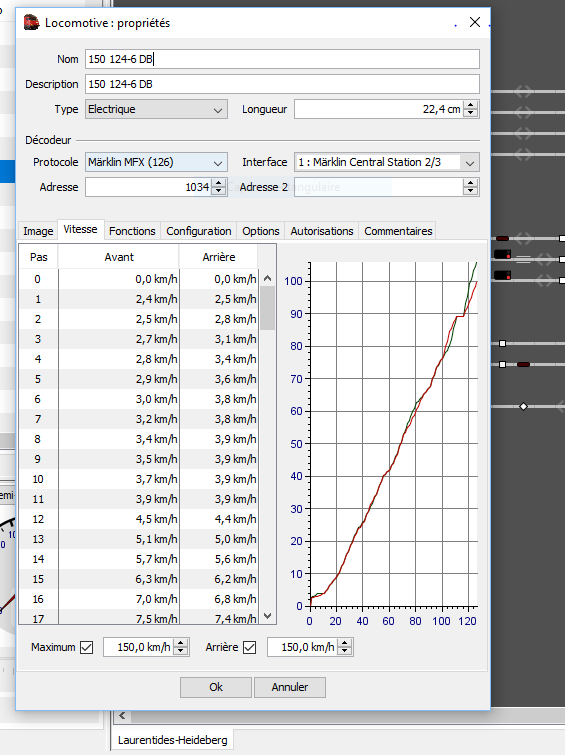Open the Type dropdown showing Electrique
The width and height of the screenshot is (565, 755).
[x=156, y=109]
